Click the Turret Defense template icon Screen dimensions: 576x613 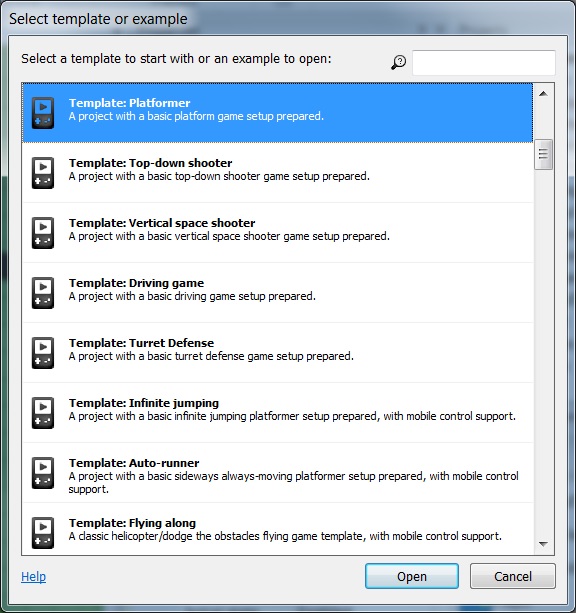[43, 353]
